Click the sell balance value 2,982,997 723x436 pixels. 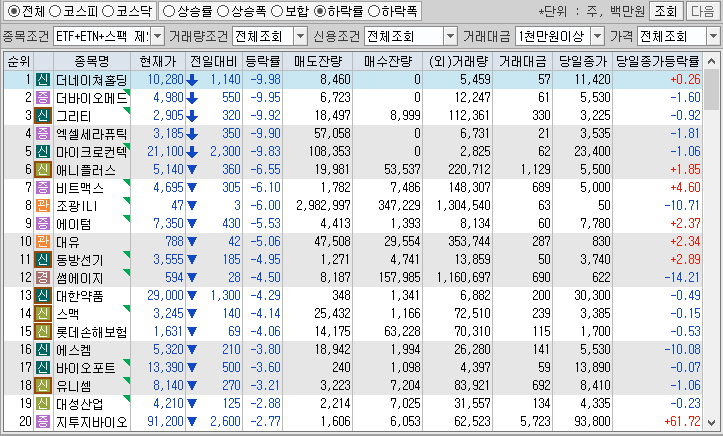(323, 206)
